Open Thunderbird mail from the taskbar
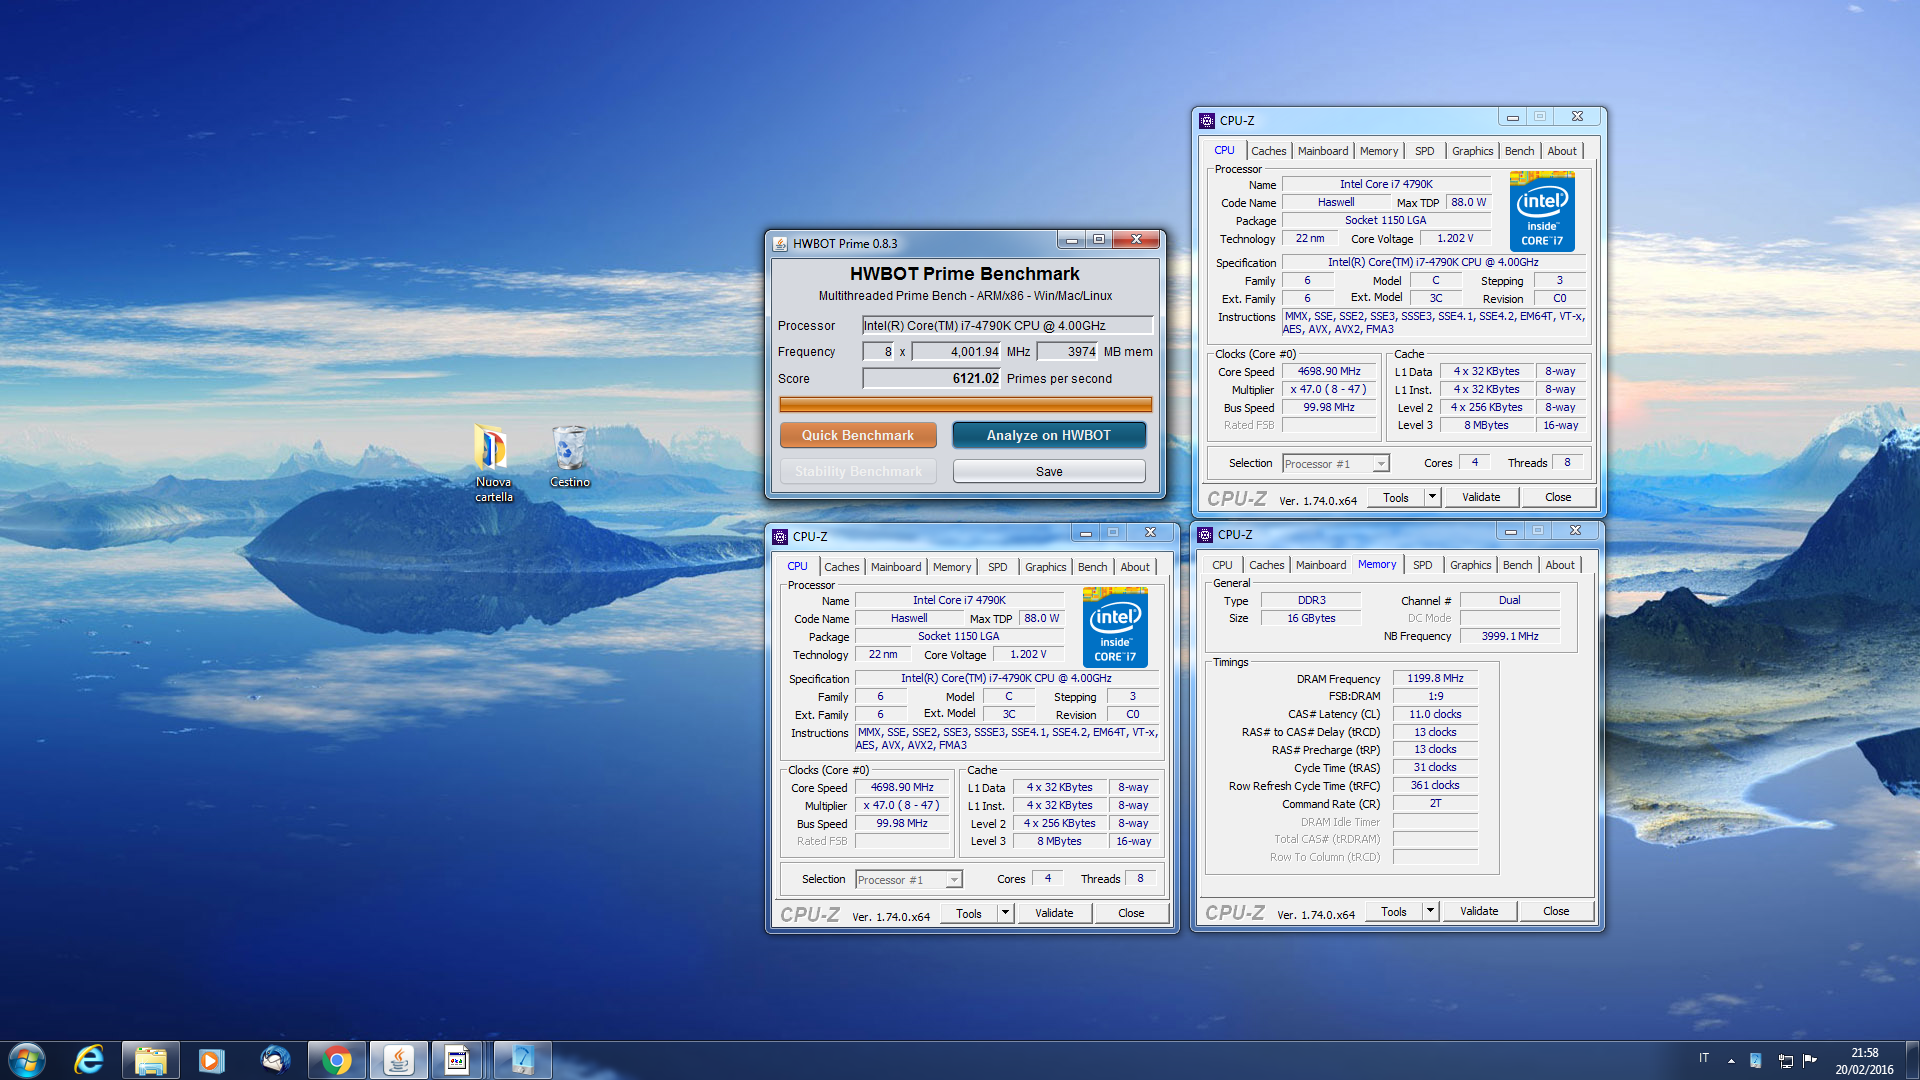Viewport: 1920px width, 1080px height. 275,1060
